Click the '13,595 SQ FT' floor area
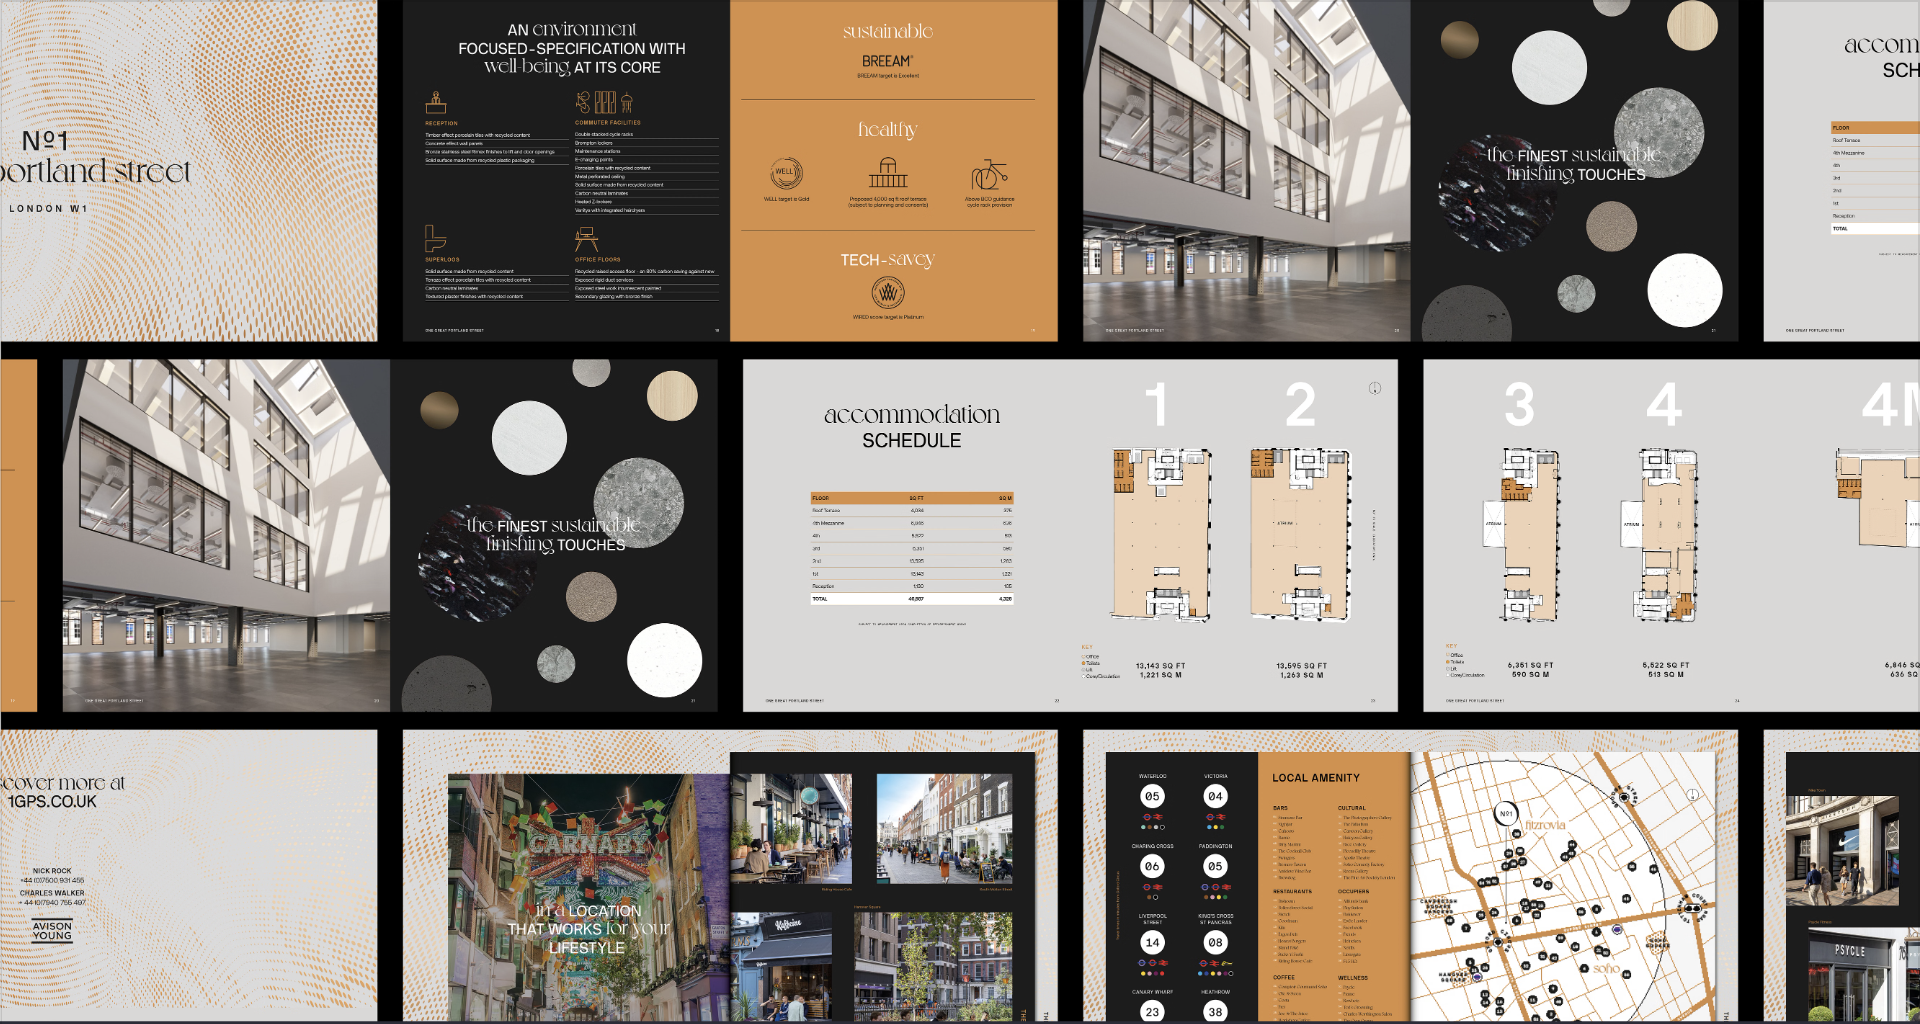 coord(1302,665)
